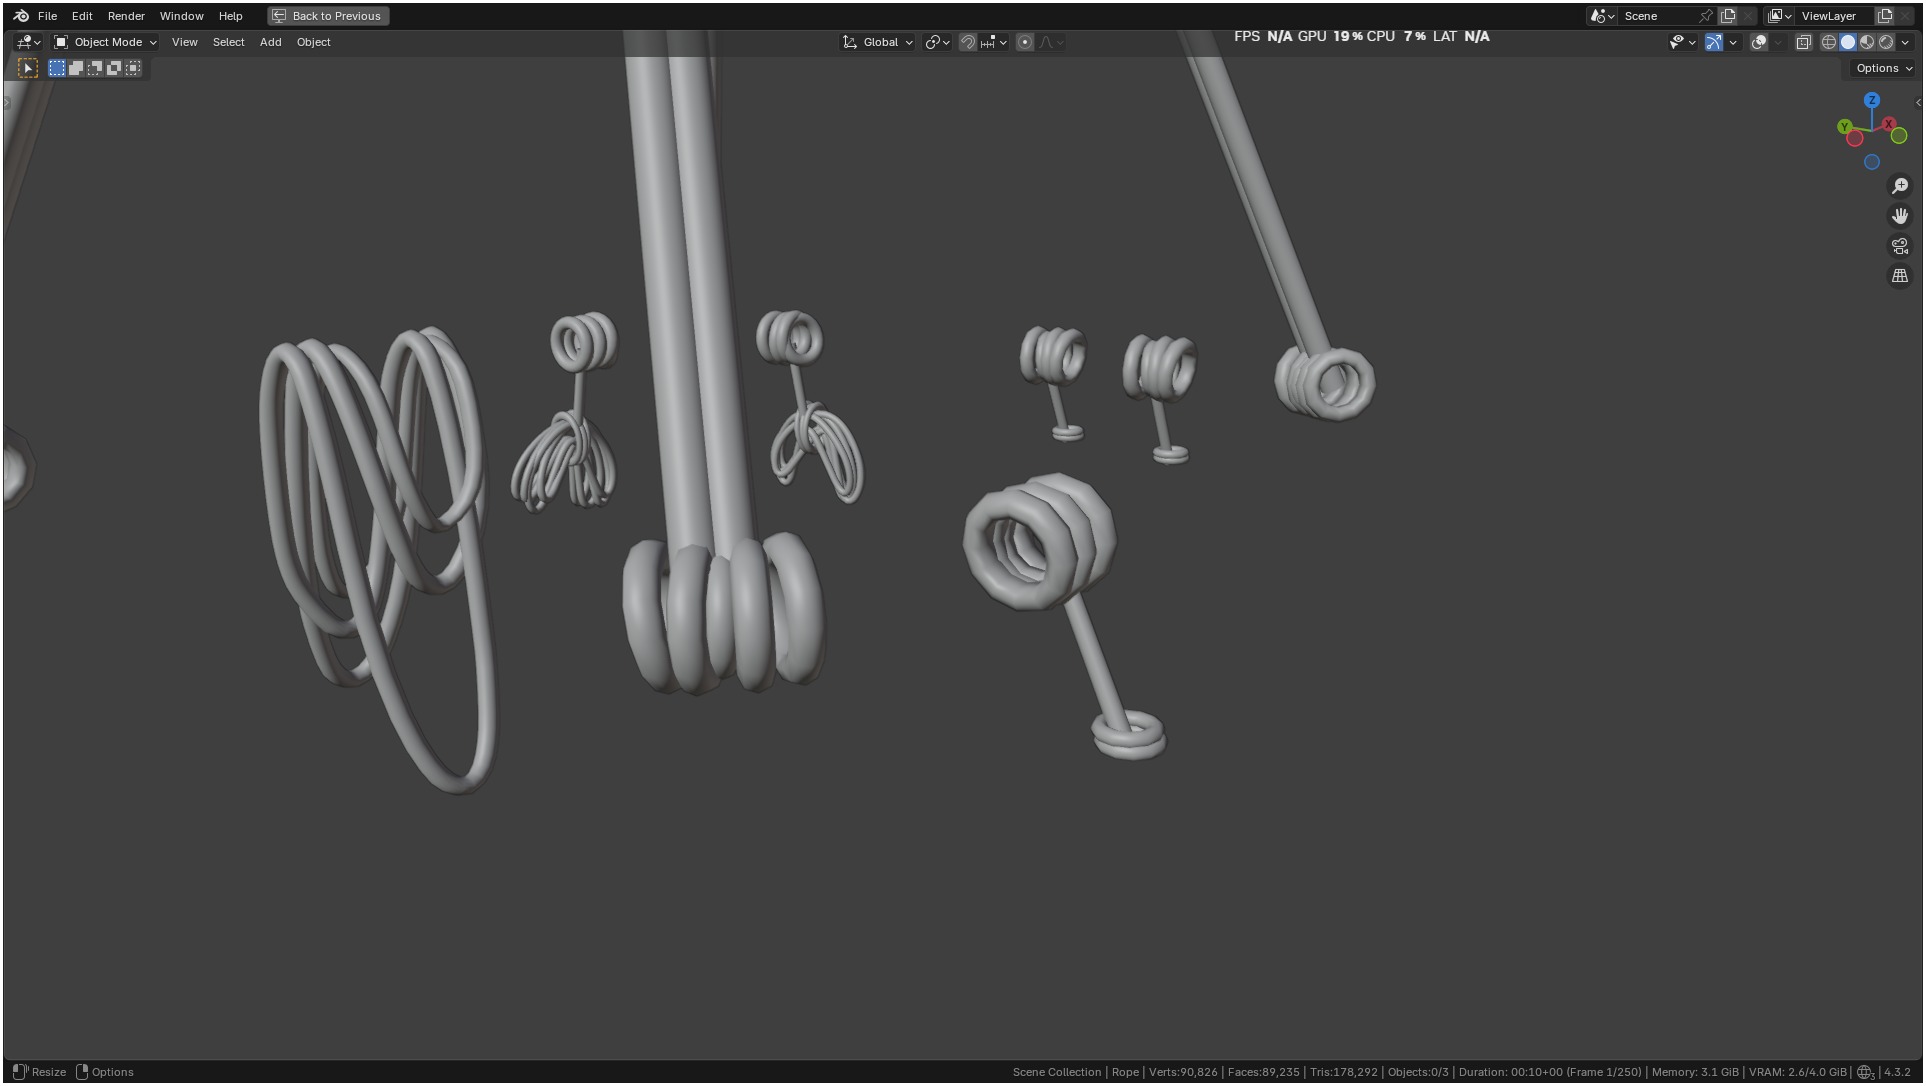Open the Options dropdown
The height and width of the screenshot is (1086, 1926).
coord(1883,68)
